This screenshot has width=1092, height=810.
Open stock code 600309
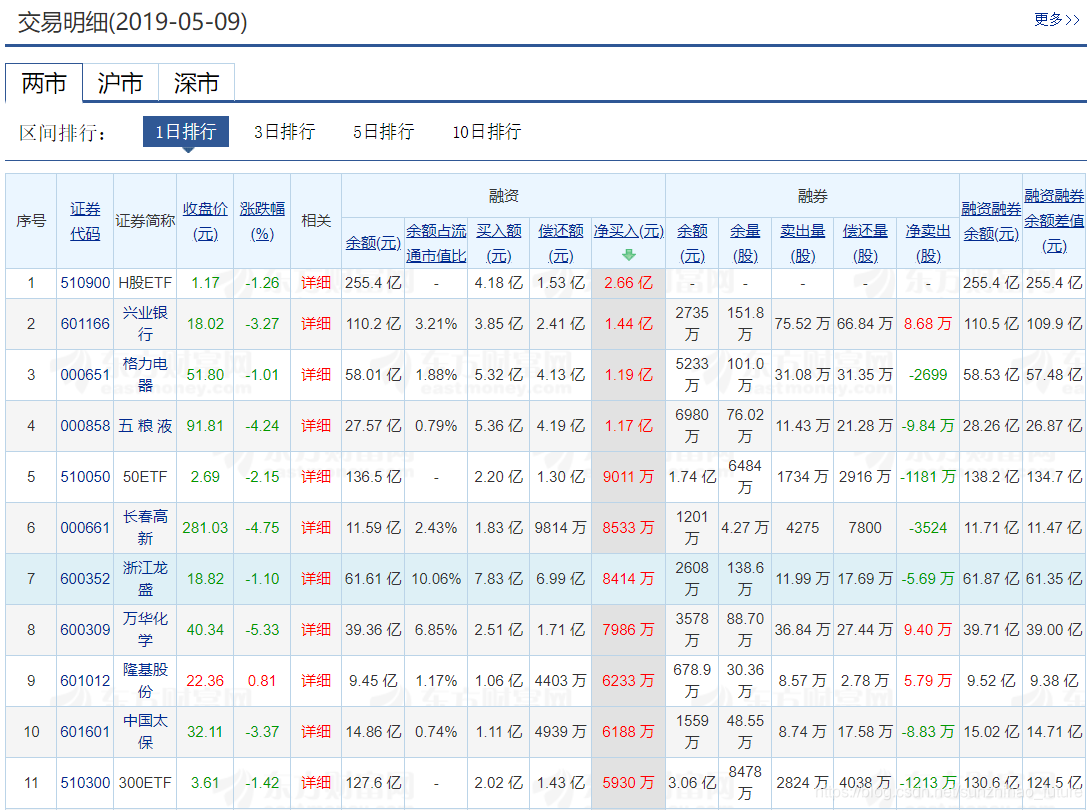point(85,630)
